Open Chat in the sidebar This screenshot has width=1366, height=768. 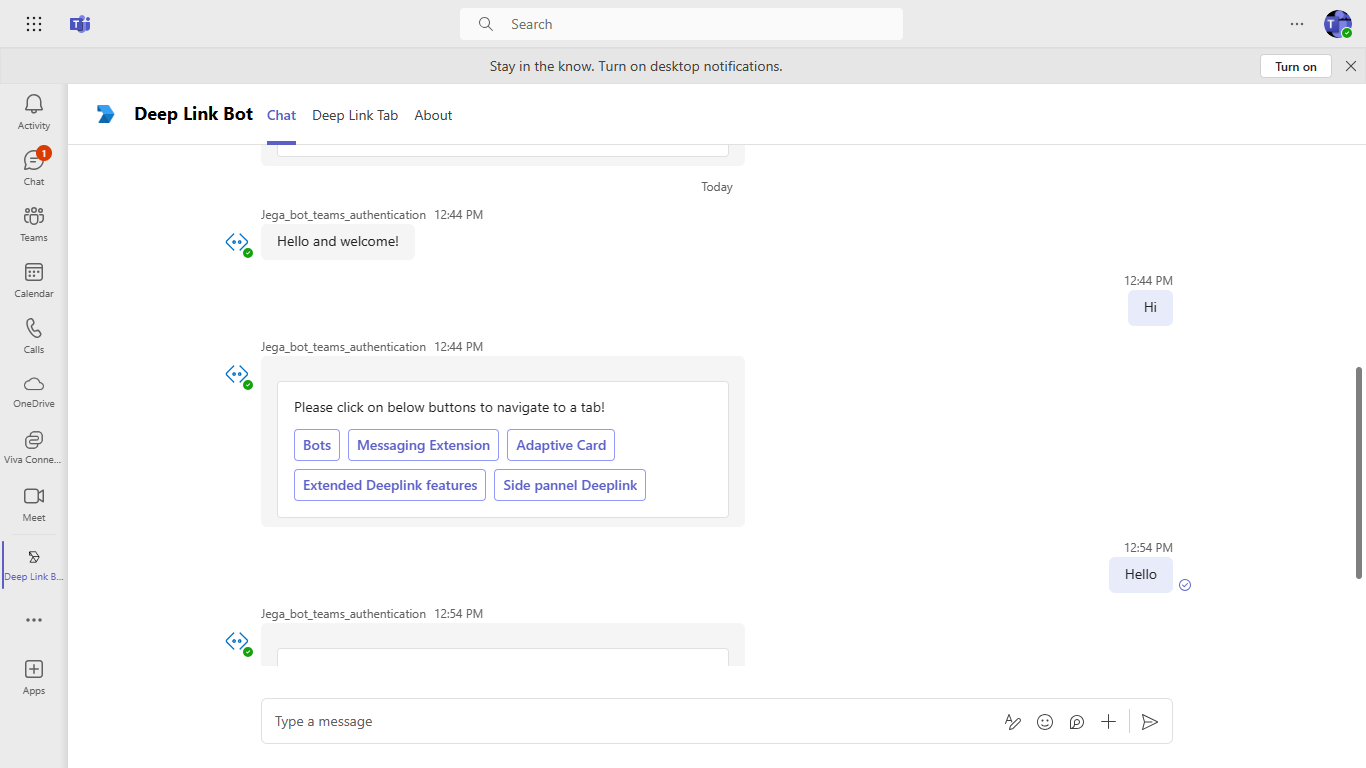[34, 168]
